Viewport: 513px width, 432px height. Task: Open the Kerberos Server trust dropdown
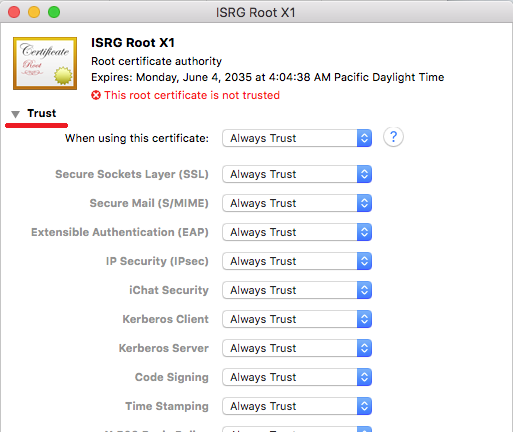297,348
